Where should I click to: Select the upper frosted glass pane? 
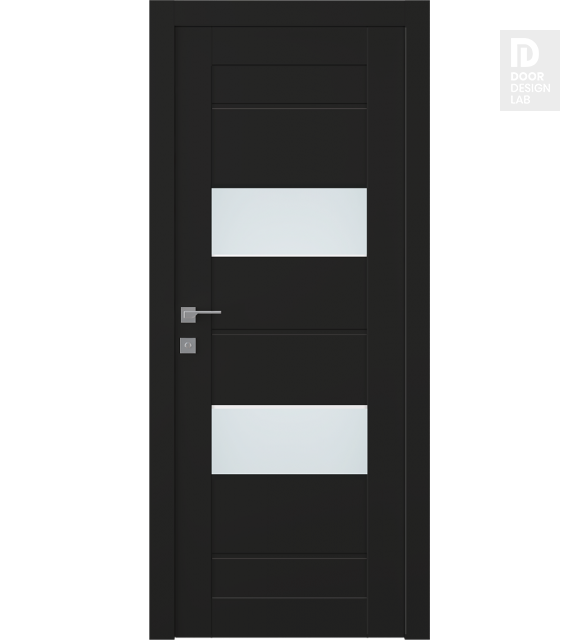tap(289, 222)
